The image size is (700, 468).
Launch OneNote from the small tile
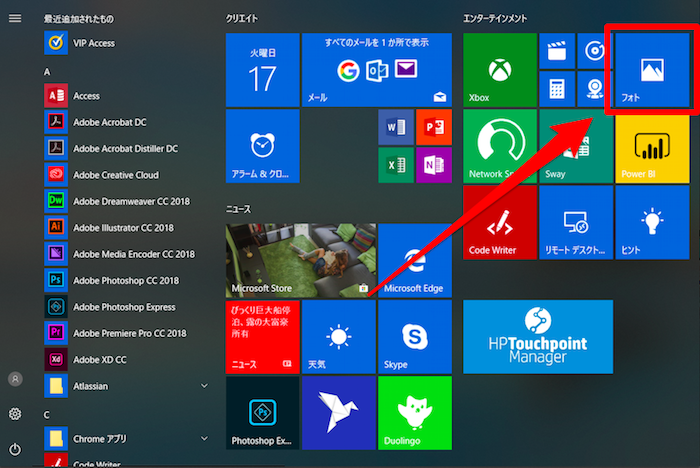(x=434, y=165)
